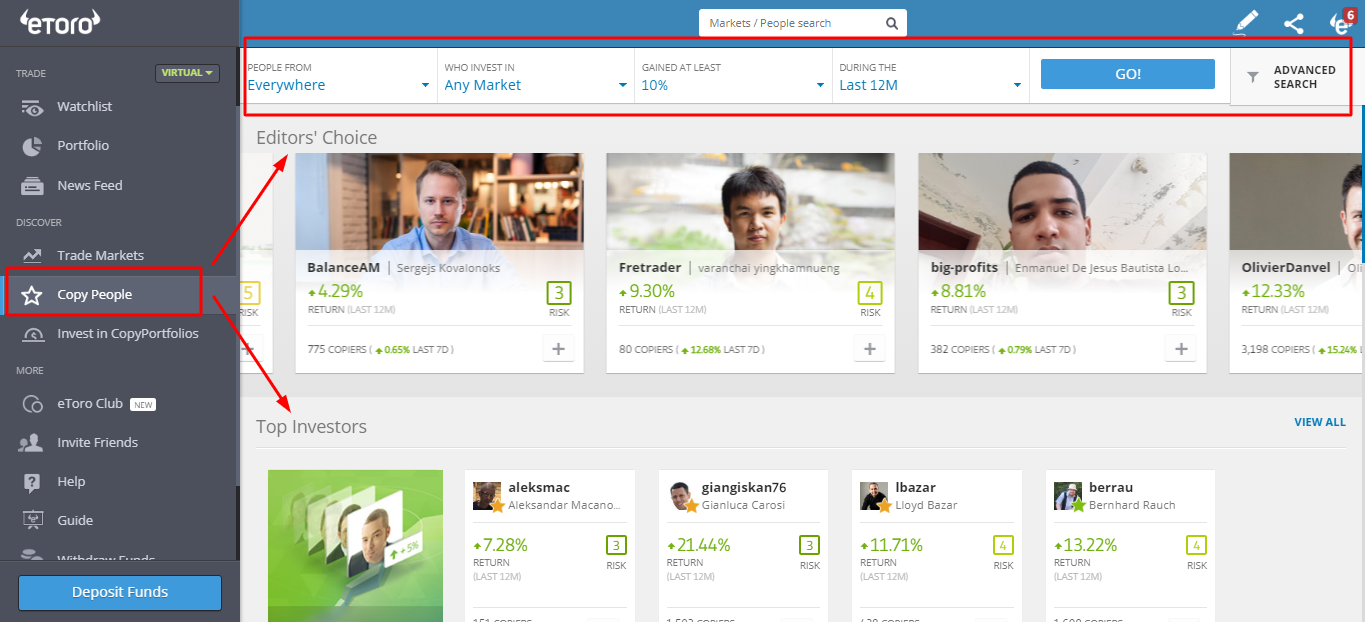Click Fretrader cover photo
1365x622 pixels.
(x=751, y=201)
